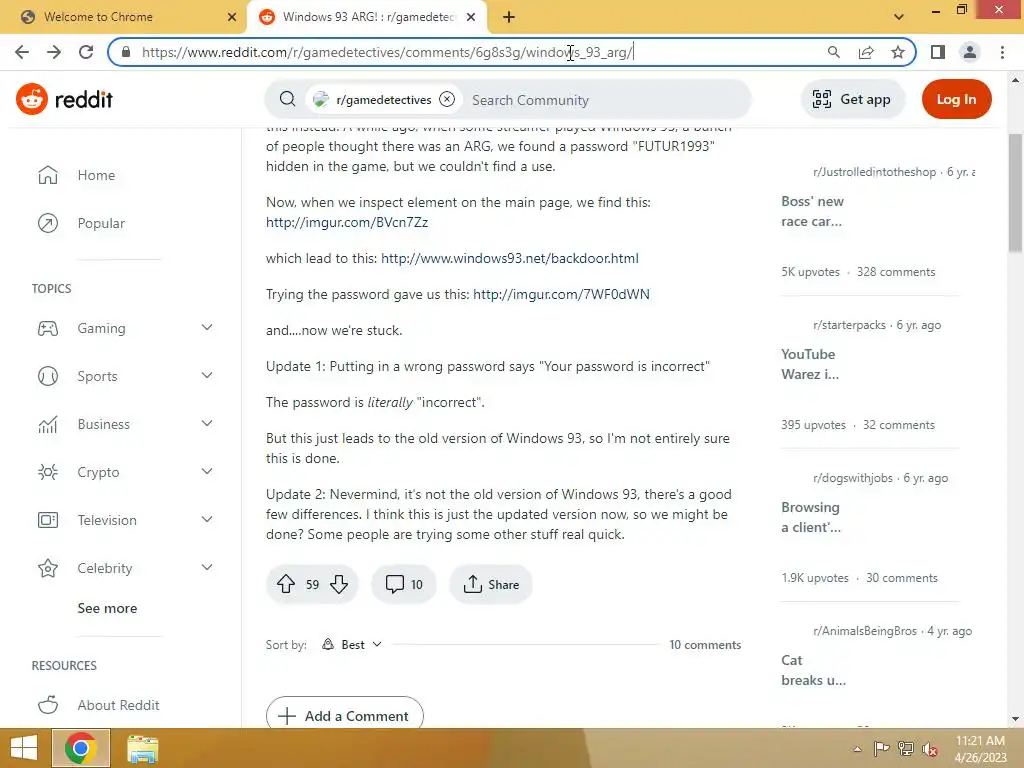The image size is (1024, 768).
Task: Remove r/gamedetectives search filter
Action: click(447, 99)
